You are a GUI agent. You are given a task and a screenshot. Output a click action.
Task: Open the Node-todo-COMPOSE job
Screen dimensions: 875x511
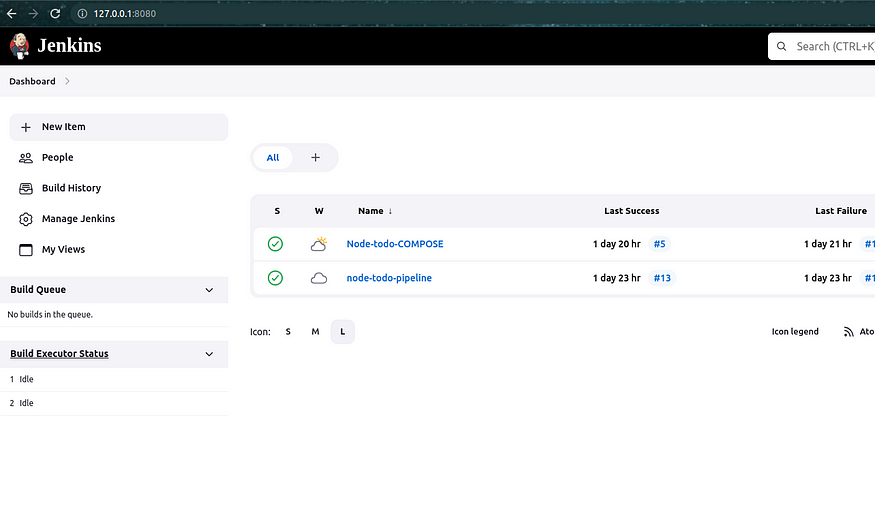coord(395,244)
